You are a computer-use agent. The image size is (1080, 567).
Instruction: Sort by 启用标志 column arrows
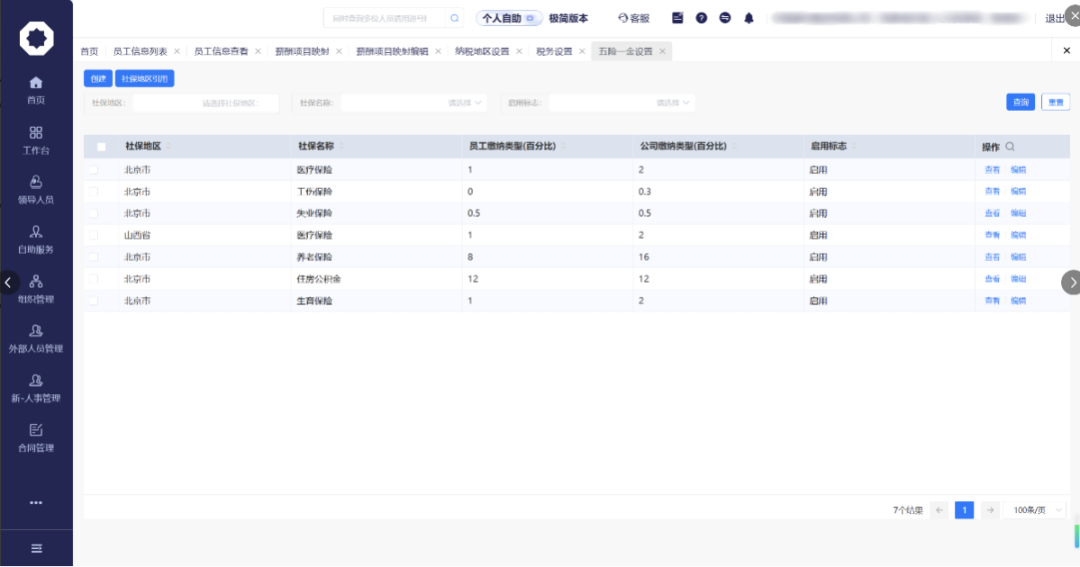pyautogui.click(x=854, y=146)
